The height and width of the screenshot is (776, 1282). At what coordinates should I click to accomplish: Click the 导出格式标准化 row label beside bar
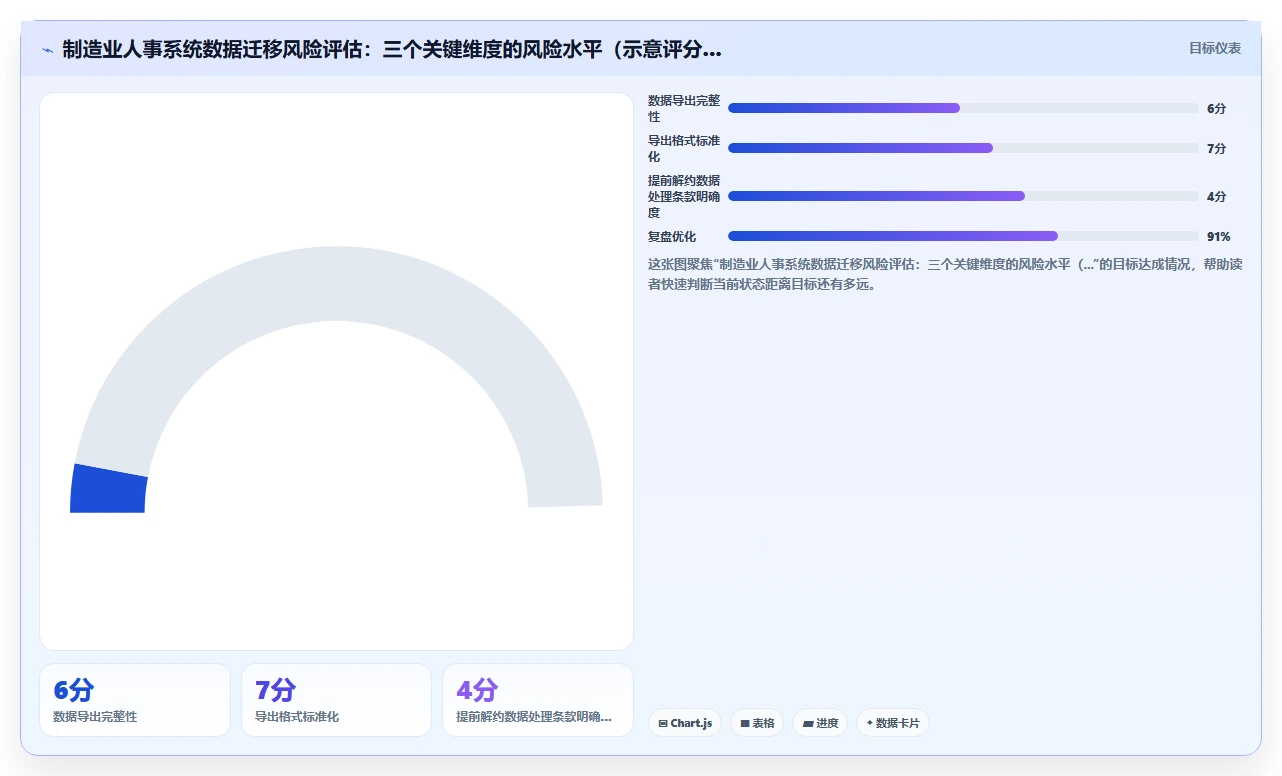684,149
